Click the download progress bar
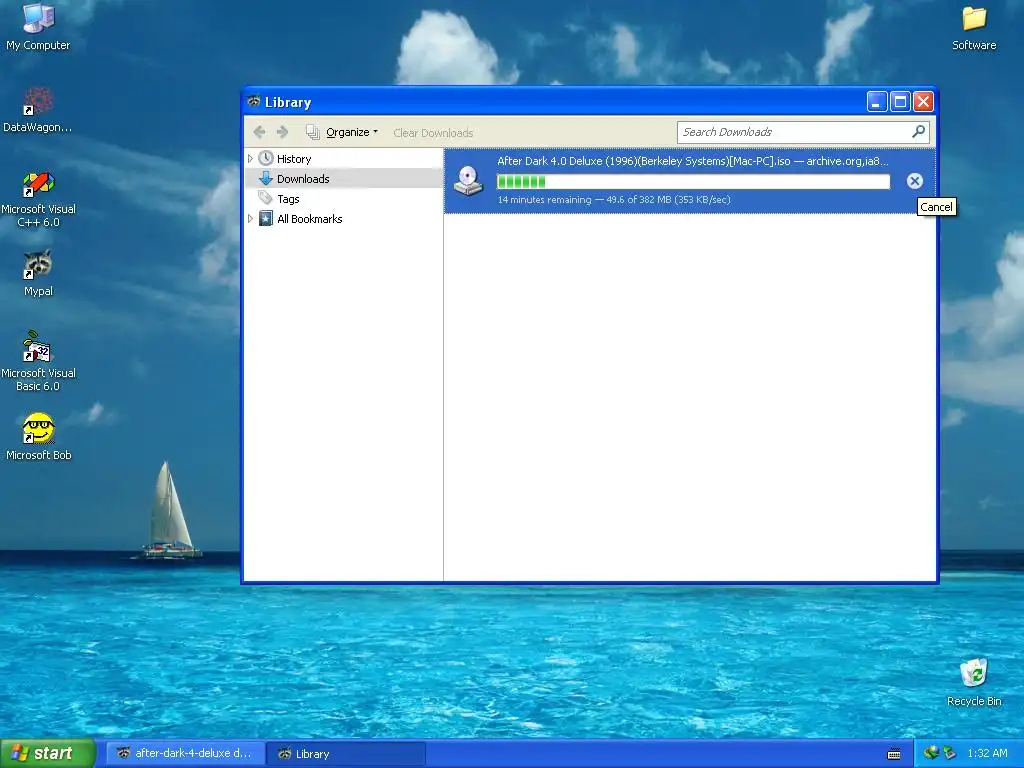 (693, 181)
